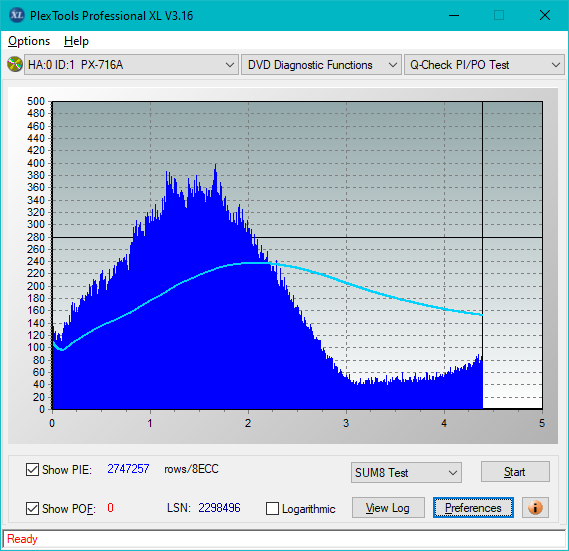The width and height of the screenshot is (569, 551).
Task: Expand the Q-Check PI/PO Test dropdown
Action: pyautogui.click(x=484, y=65)
